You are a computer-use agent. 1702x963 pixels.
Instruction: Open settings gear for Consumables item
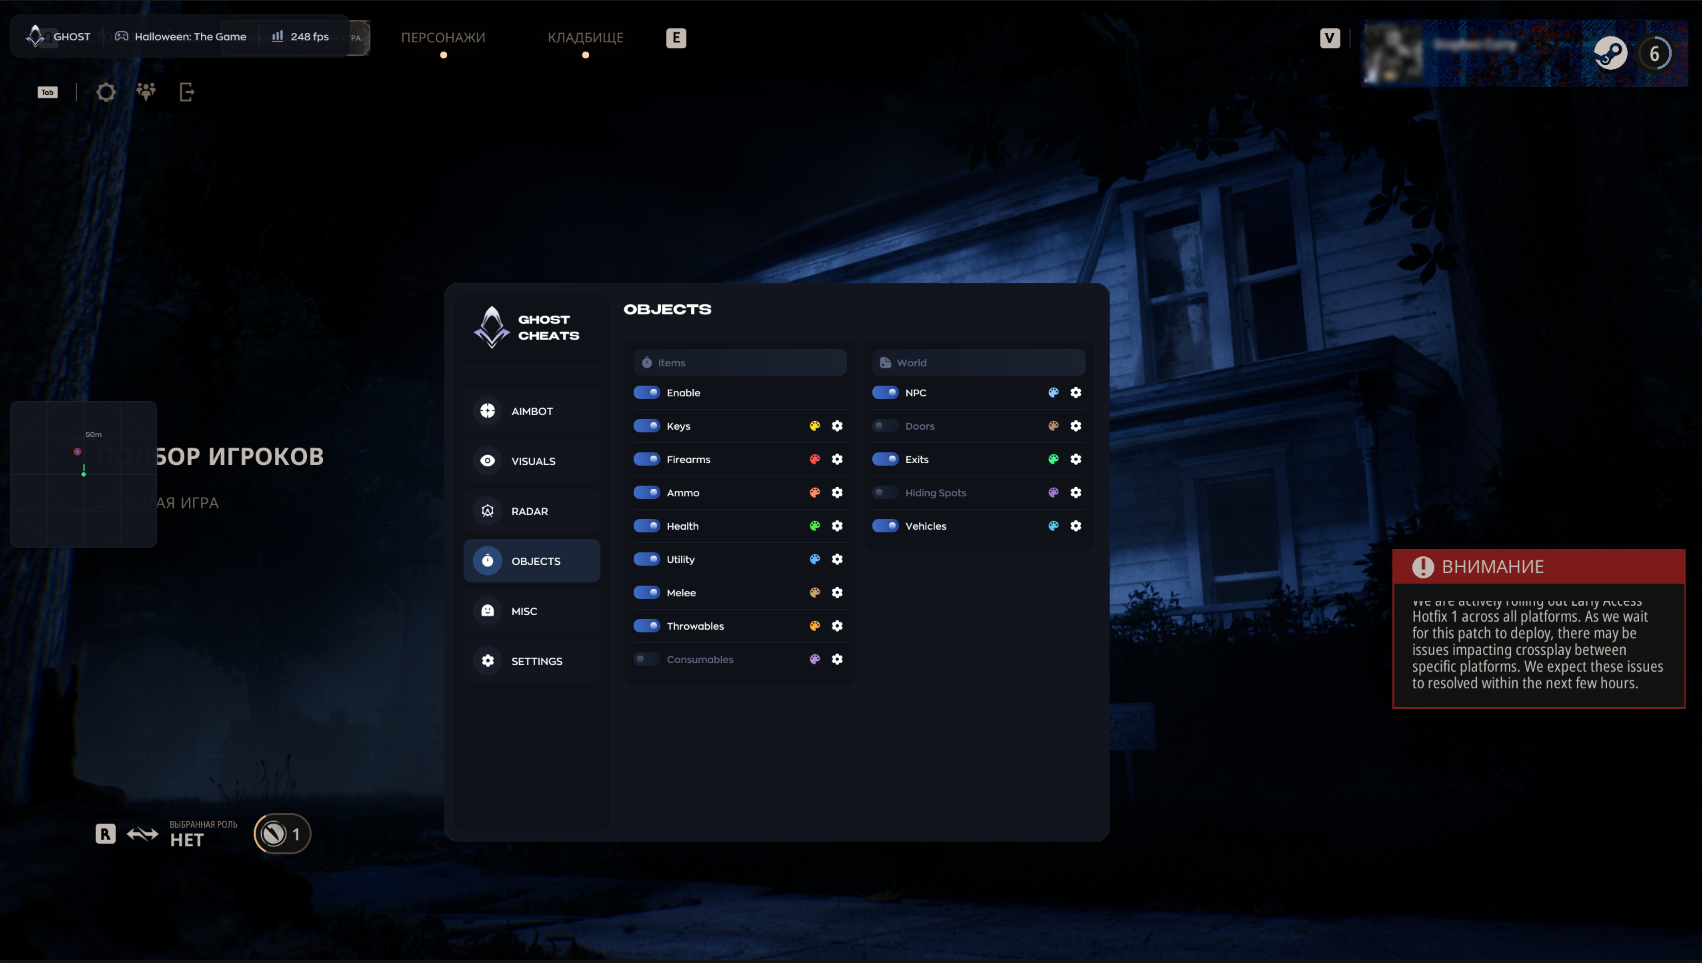coord(837,659)
